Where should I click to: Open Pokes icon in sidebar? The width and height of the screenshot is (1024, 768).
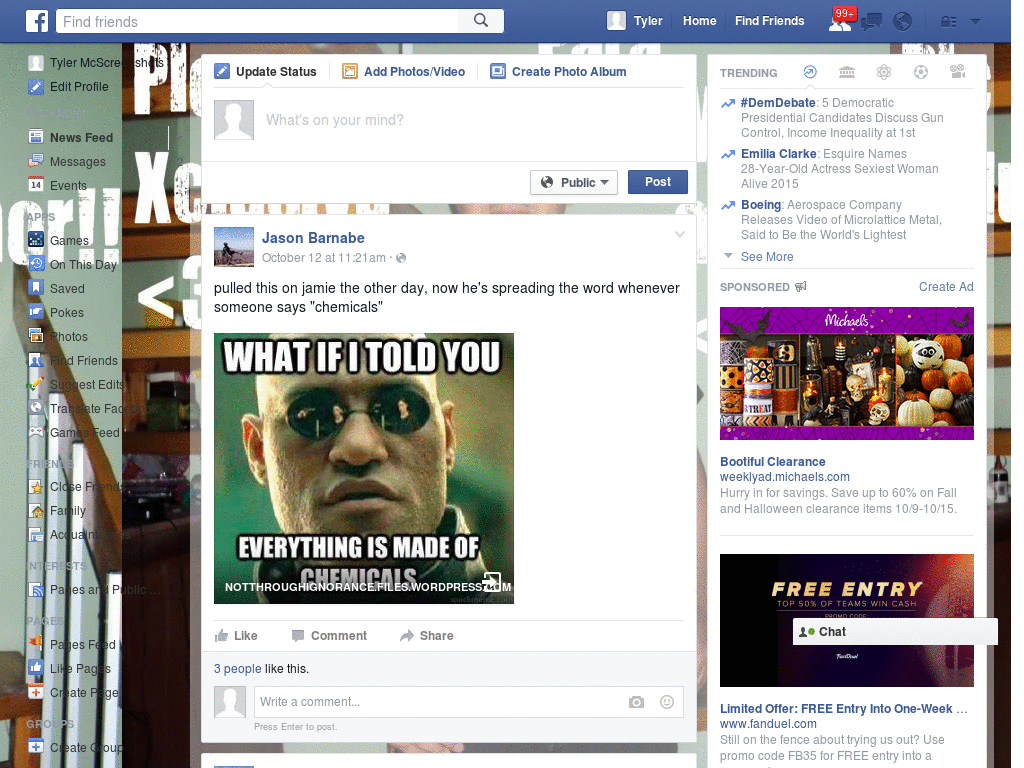36,313
